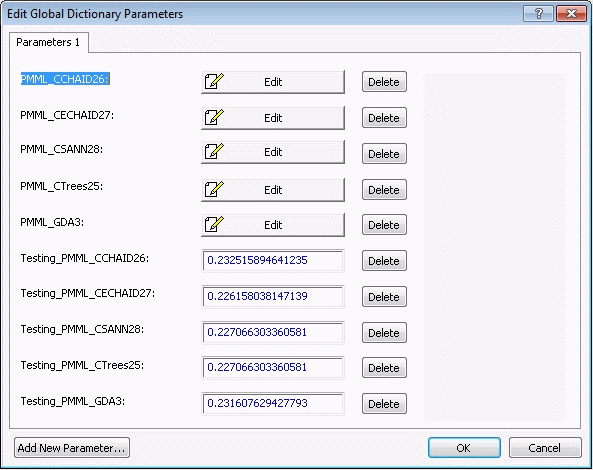Image resolution: width=593 pixels, height=470 pixels.
Task: Delete the PMML_CCHAID26 parameter
Action: 384,82
